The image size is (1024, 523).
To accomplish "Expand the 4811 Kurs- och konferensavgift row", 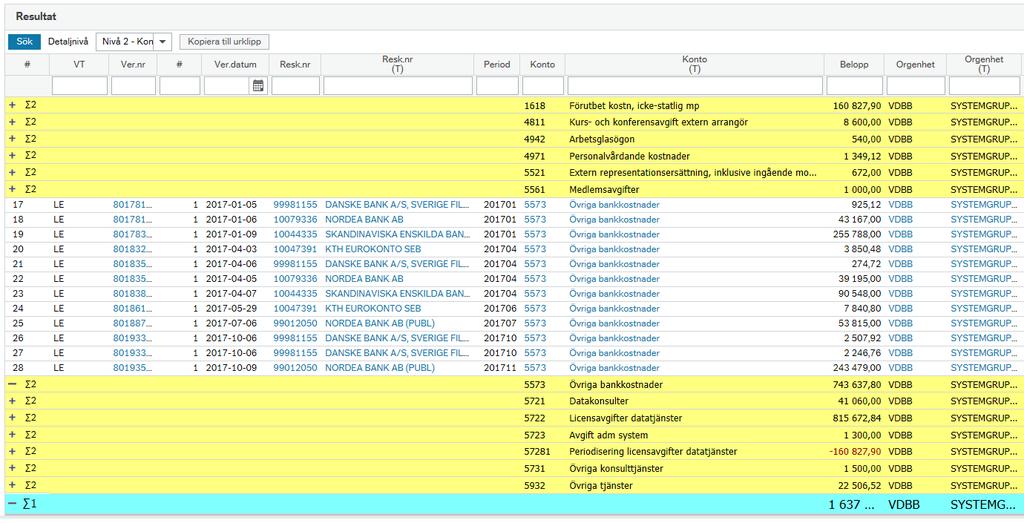I will 12,121.
